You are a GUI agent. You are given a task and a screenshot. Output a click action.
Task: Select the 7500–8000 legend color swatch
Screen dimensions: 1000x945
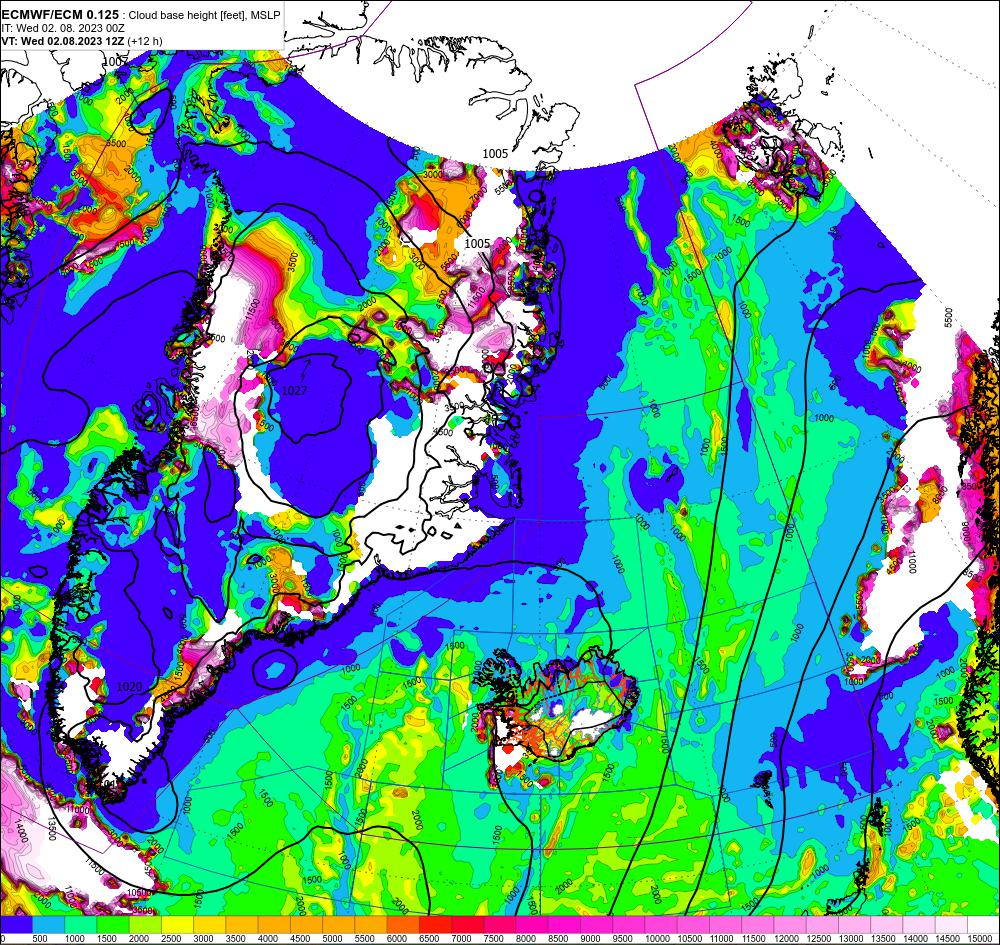coord(500,925)
